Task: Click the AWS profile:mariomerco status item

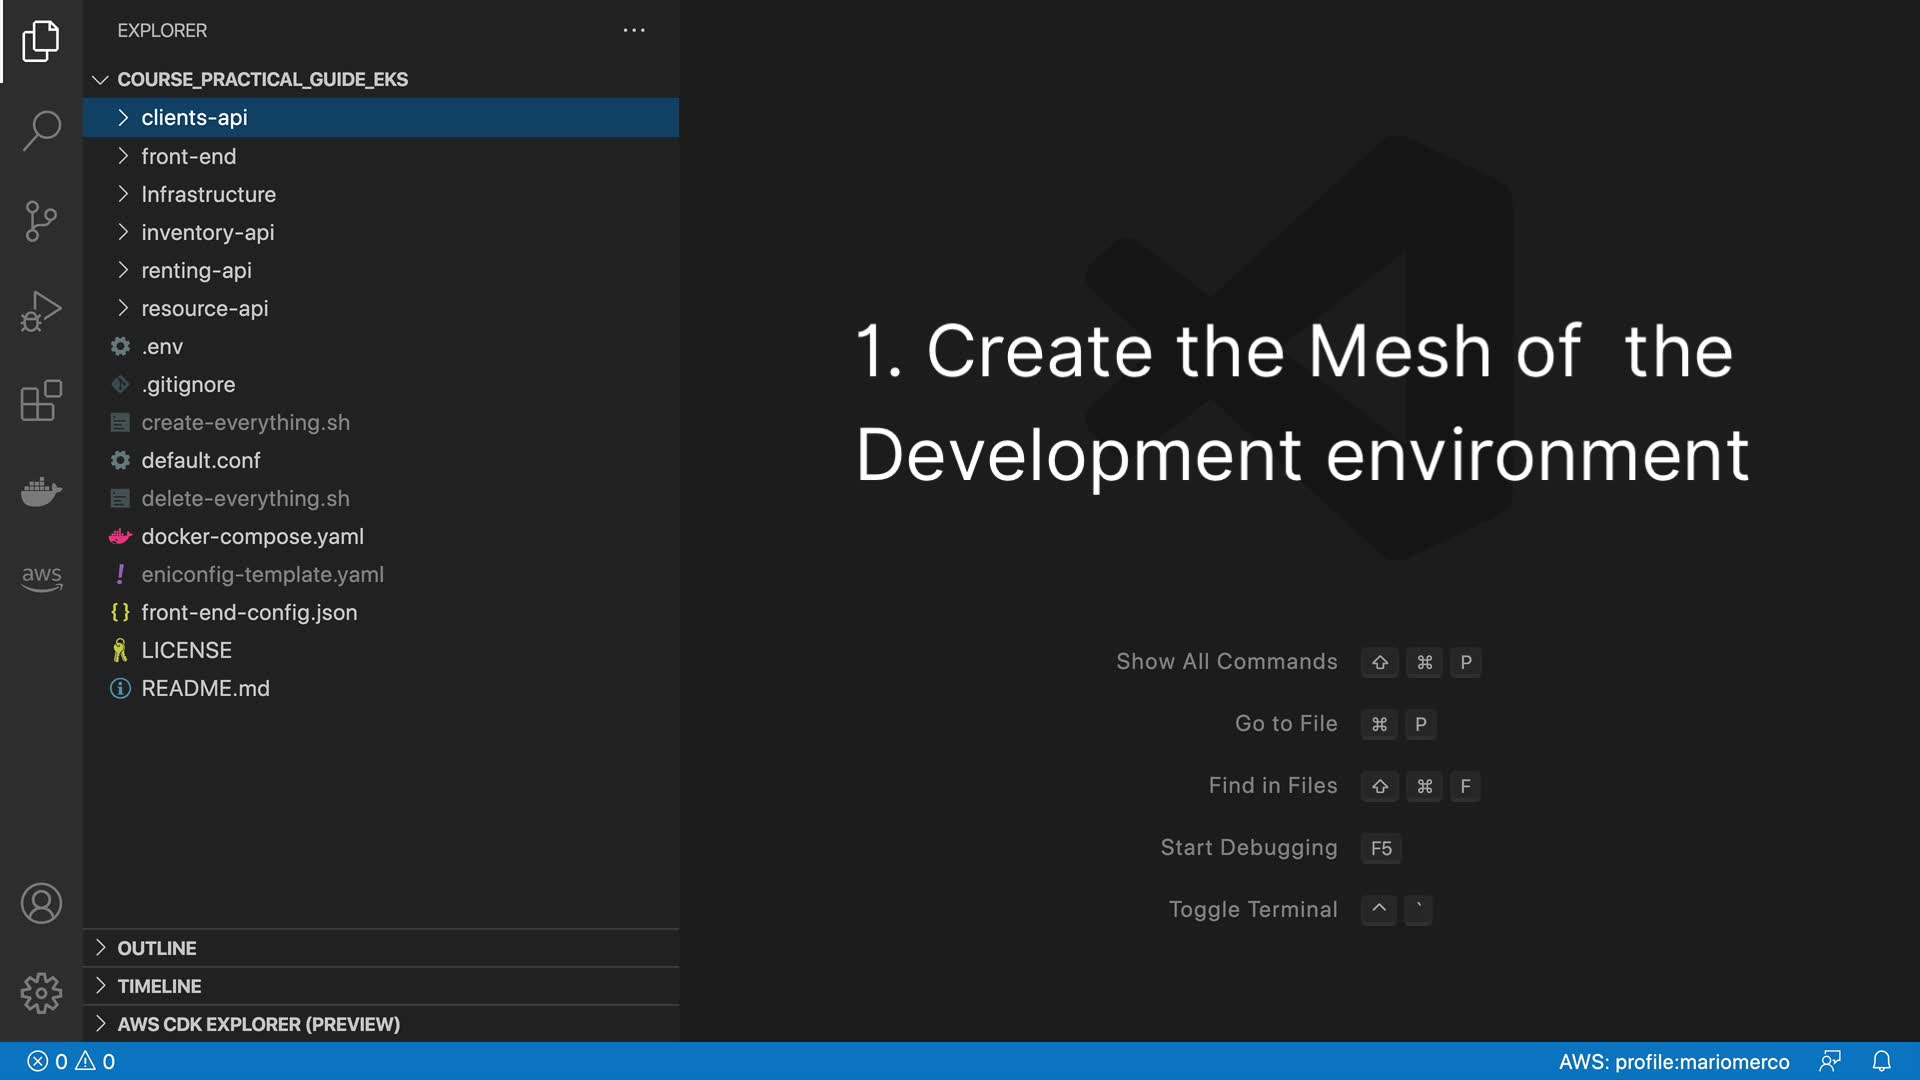Action: [x=1673, y=1061]
